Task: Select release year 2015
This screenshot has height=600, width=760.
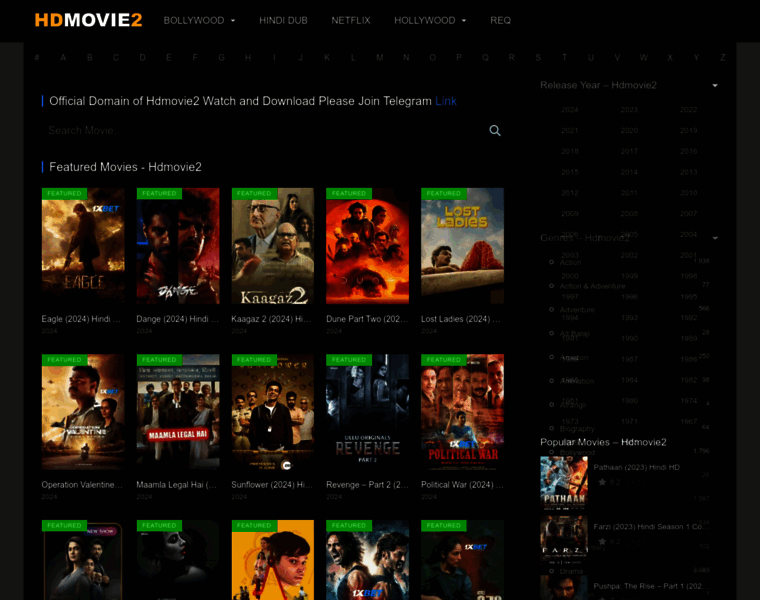Action: click(570, 173)
